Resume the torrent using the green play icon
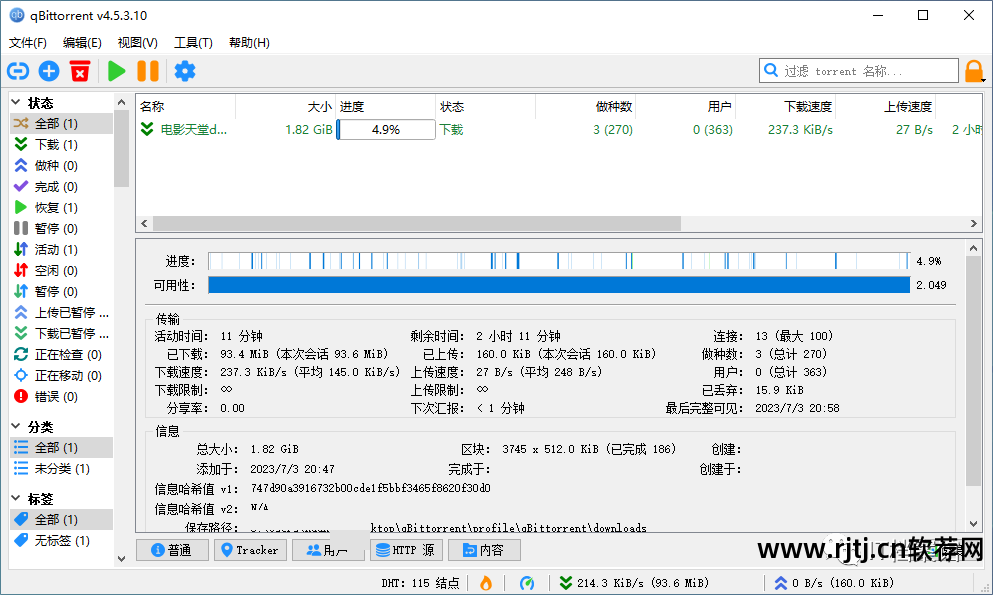This screenshot has height=595, width=993. tap(115, 70)
